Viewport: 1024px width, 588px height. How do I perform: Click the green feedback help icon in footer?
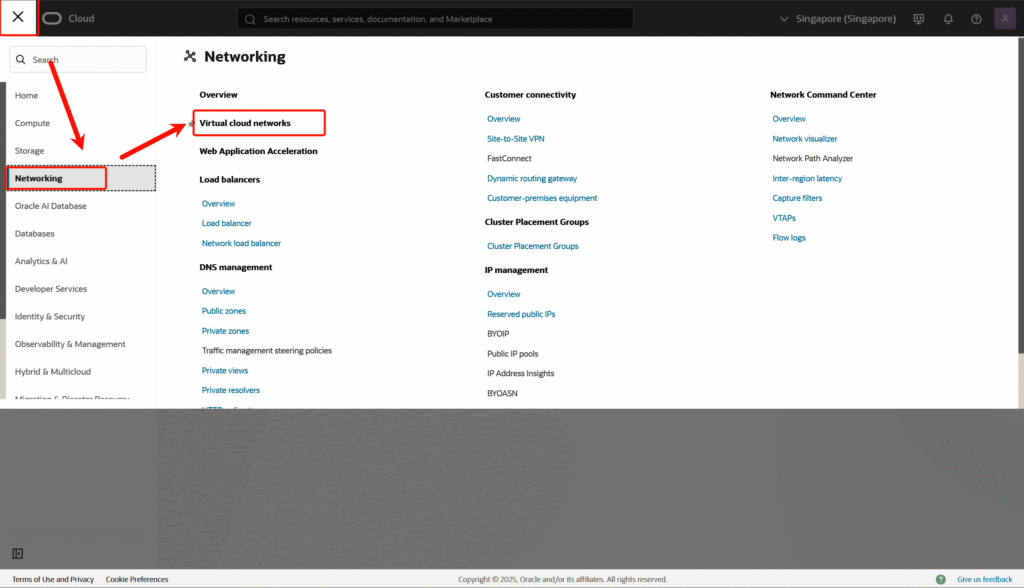click(x=940, y=579)
